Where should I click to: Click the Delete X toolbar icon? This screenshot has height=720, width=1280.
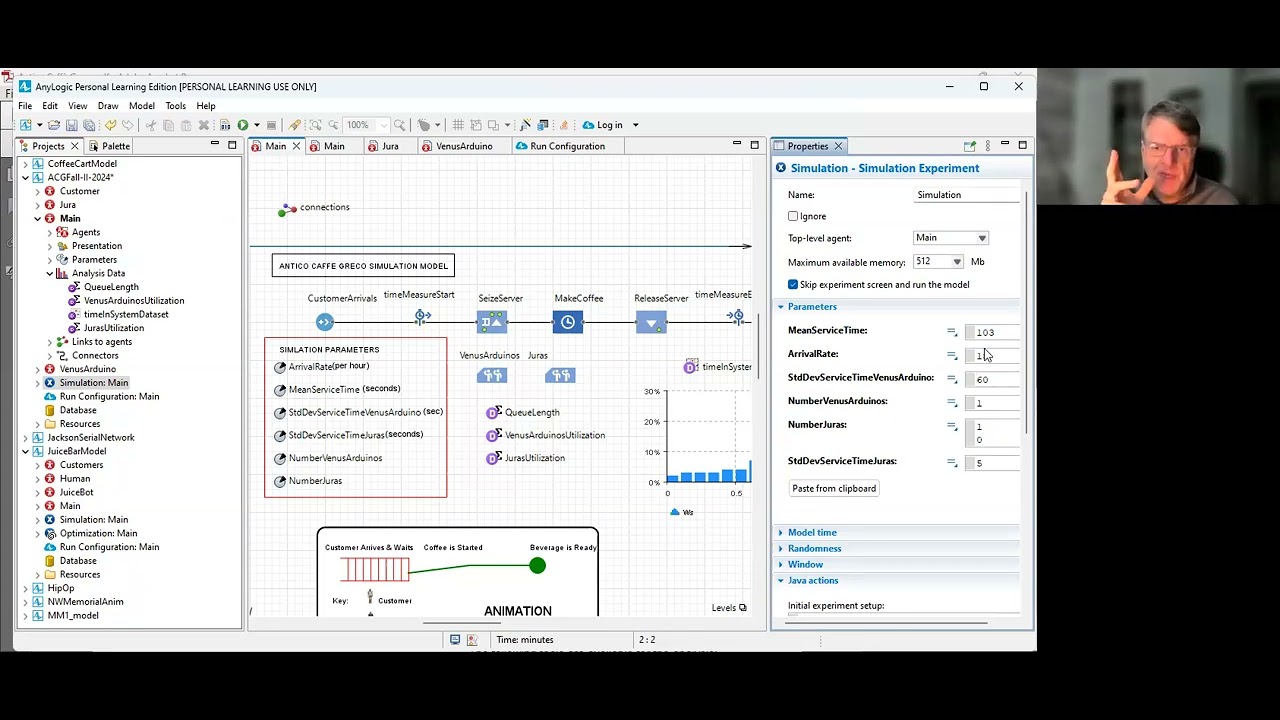point(203,125)
